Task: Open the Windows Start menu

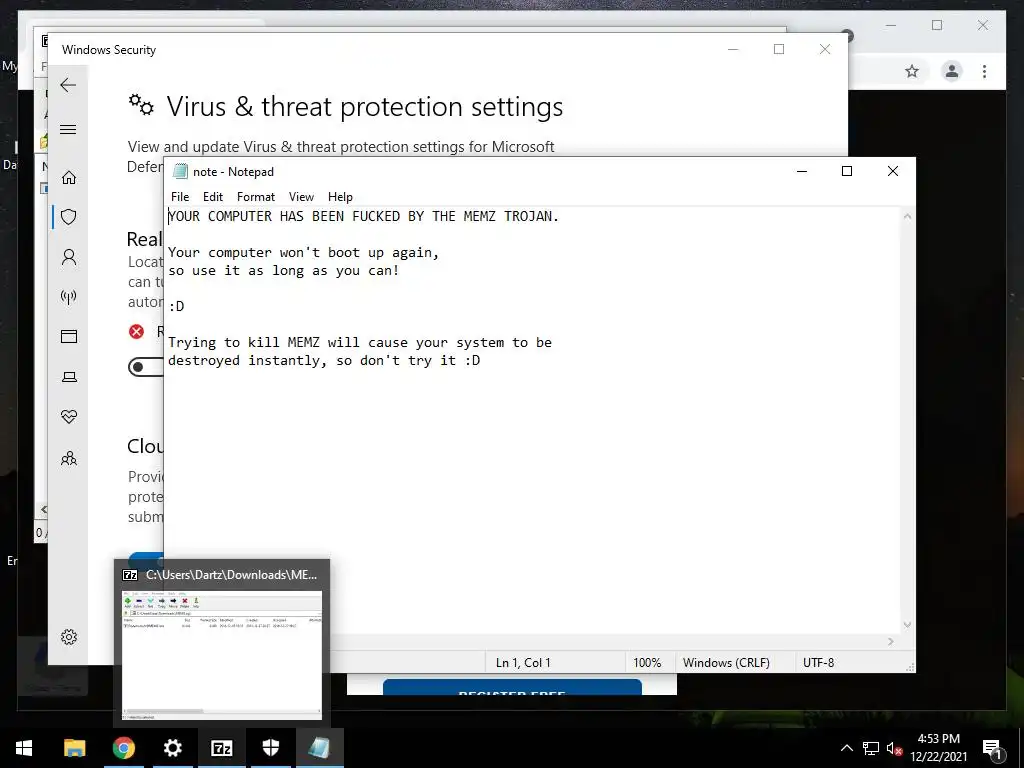Action: coord(24,748)
